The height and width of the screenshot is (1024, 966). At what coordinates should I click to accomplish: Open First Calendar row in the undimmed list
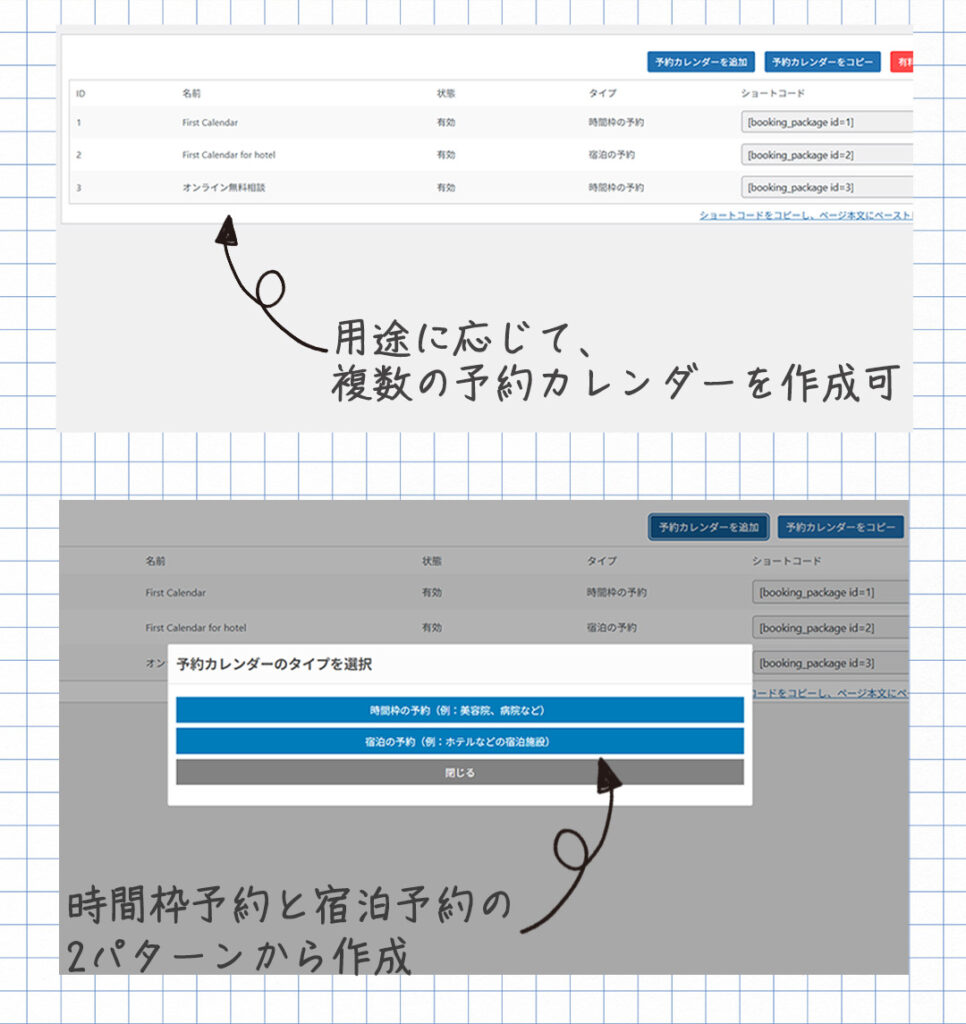(x=210, y=123)
